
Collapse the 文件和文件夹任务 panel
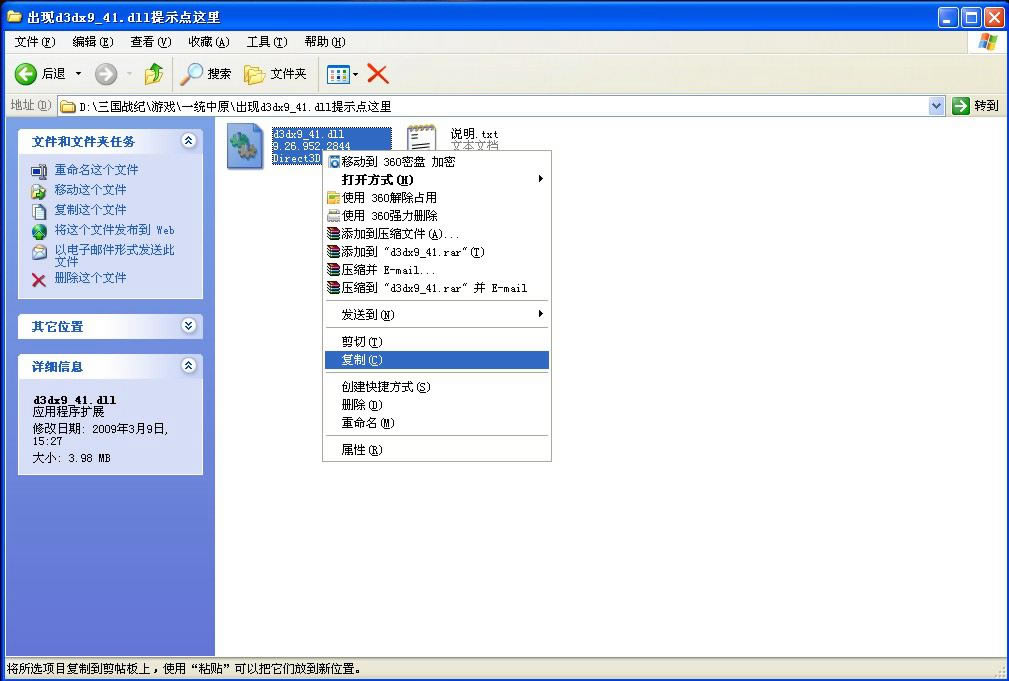point(188,141)
